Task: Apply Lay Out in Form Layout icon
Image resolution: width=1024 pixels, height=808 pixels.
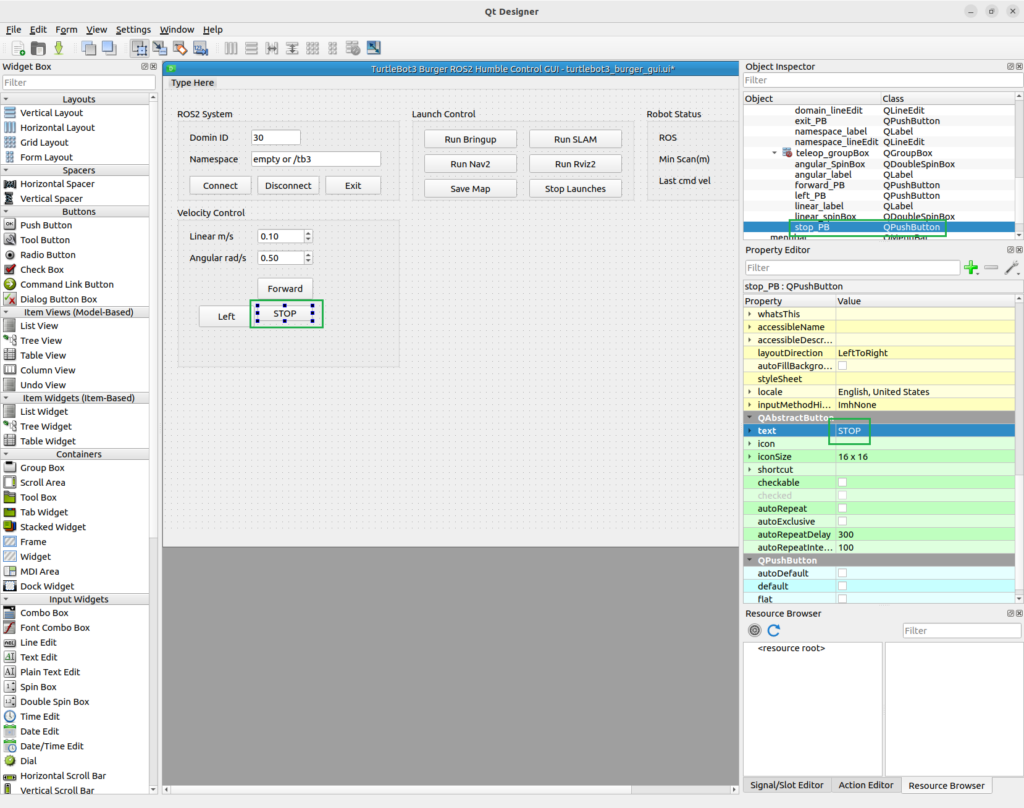Action: click(x=333, y=48)
